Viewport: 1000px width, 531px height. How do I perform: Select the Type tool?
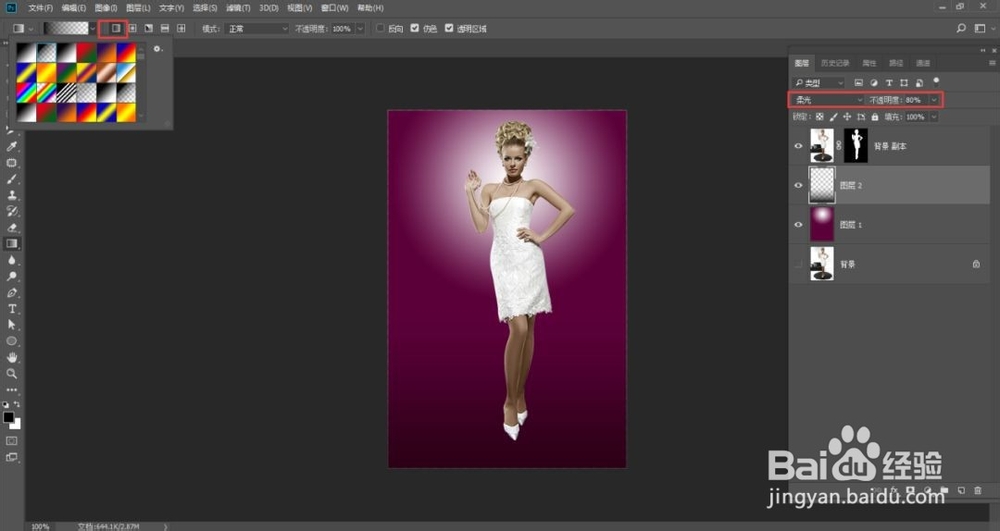[x=11, y=309]
